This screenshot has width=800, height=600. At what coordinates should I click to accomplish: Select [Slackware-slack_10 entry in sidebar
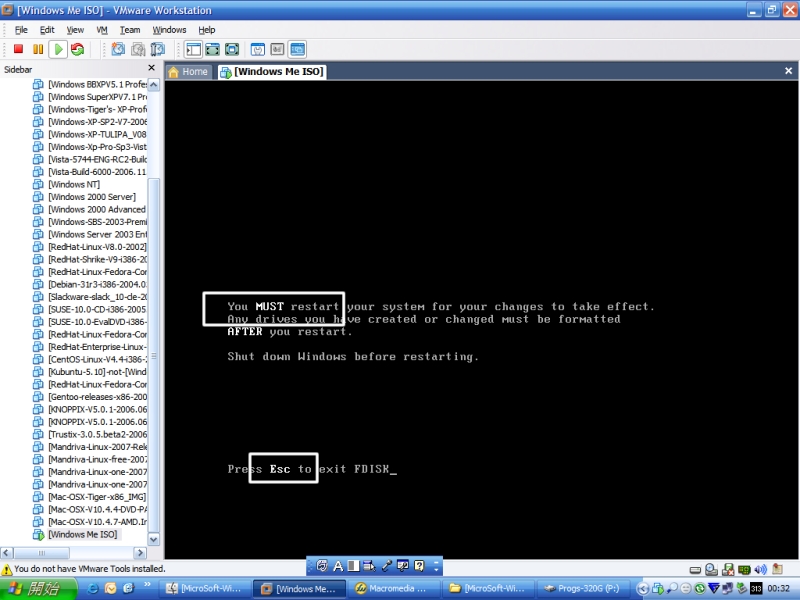click(x=89, y=296)
